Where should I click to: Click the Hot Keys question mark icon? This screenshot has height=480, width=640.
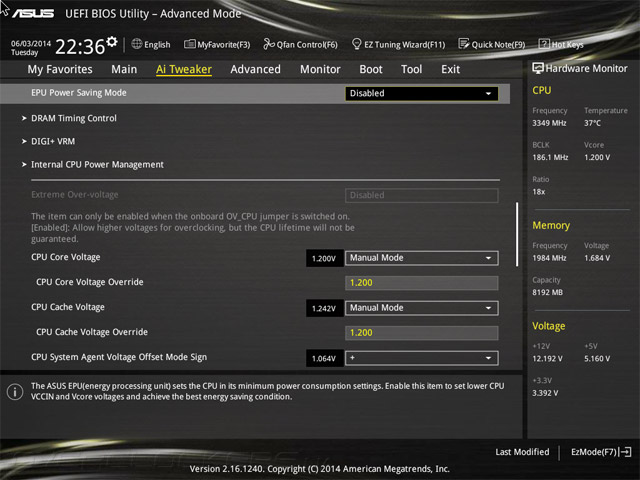click(x=544, y=44)
